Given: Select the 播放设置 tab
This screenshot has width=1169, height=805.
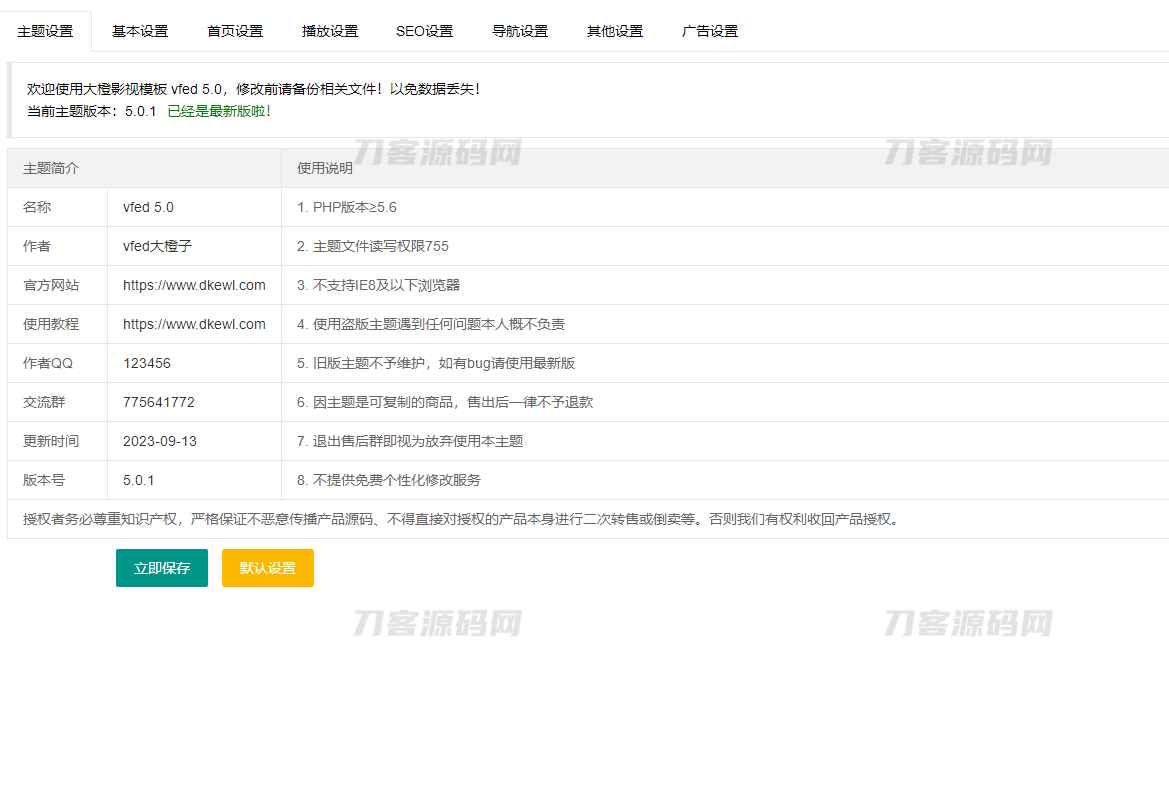Looking at the screenshot, I should pyautogui.click(x=329, y=31).
